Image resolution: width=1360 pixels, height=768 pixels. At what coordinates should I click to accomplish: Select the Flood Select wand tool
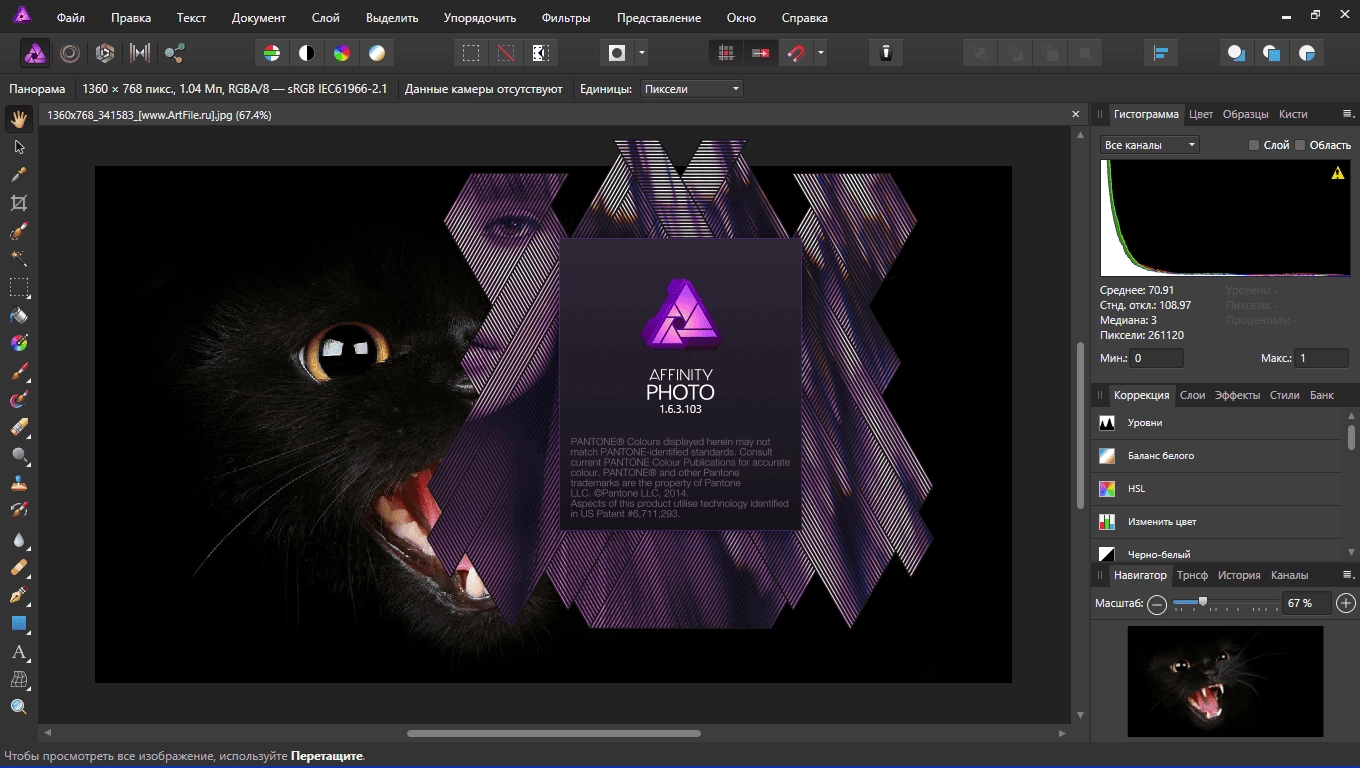coord(19,259)
